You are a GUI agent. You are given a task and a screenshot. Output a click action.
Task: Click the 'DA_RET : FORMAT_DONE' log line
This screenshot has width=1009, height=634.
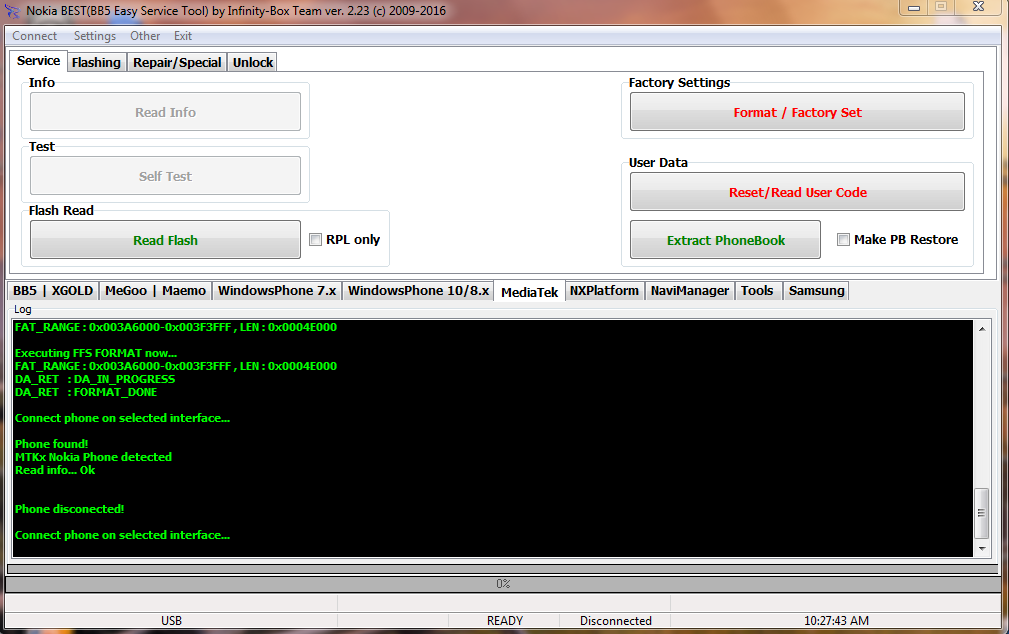point(86,392)
